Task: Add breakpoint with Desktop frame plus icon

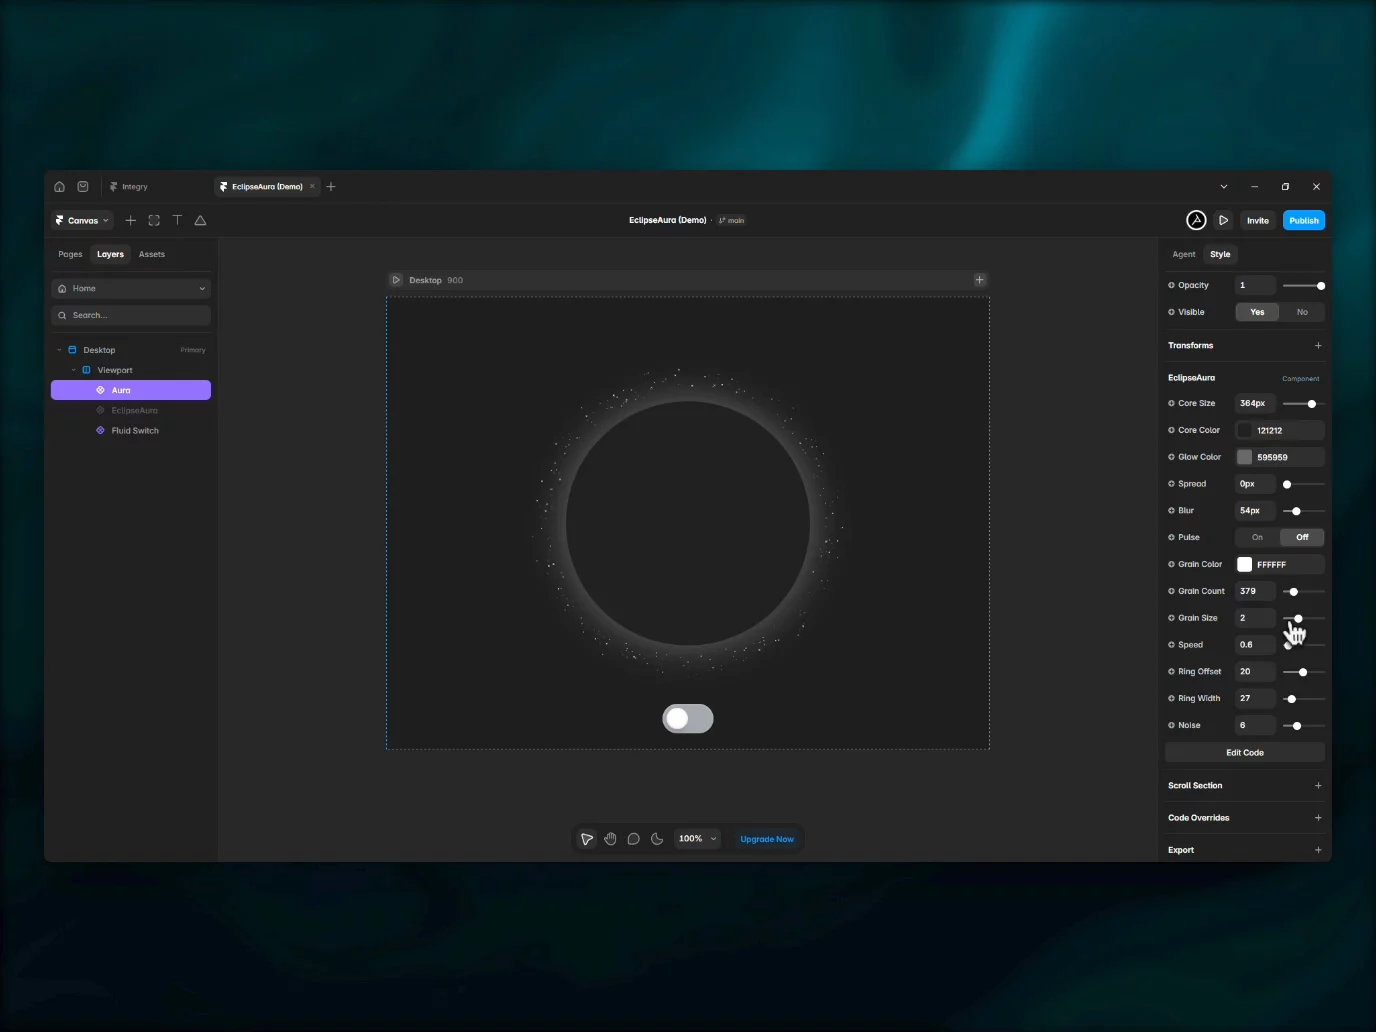Action: tap(980, 280)
